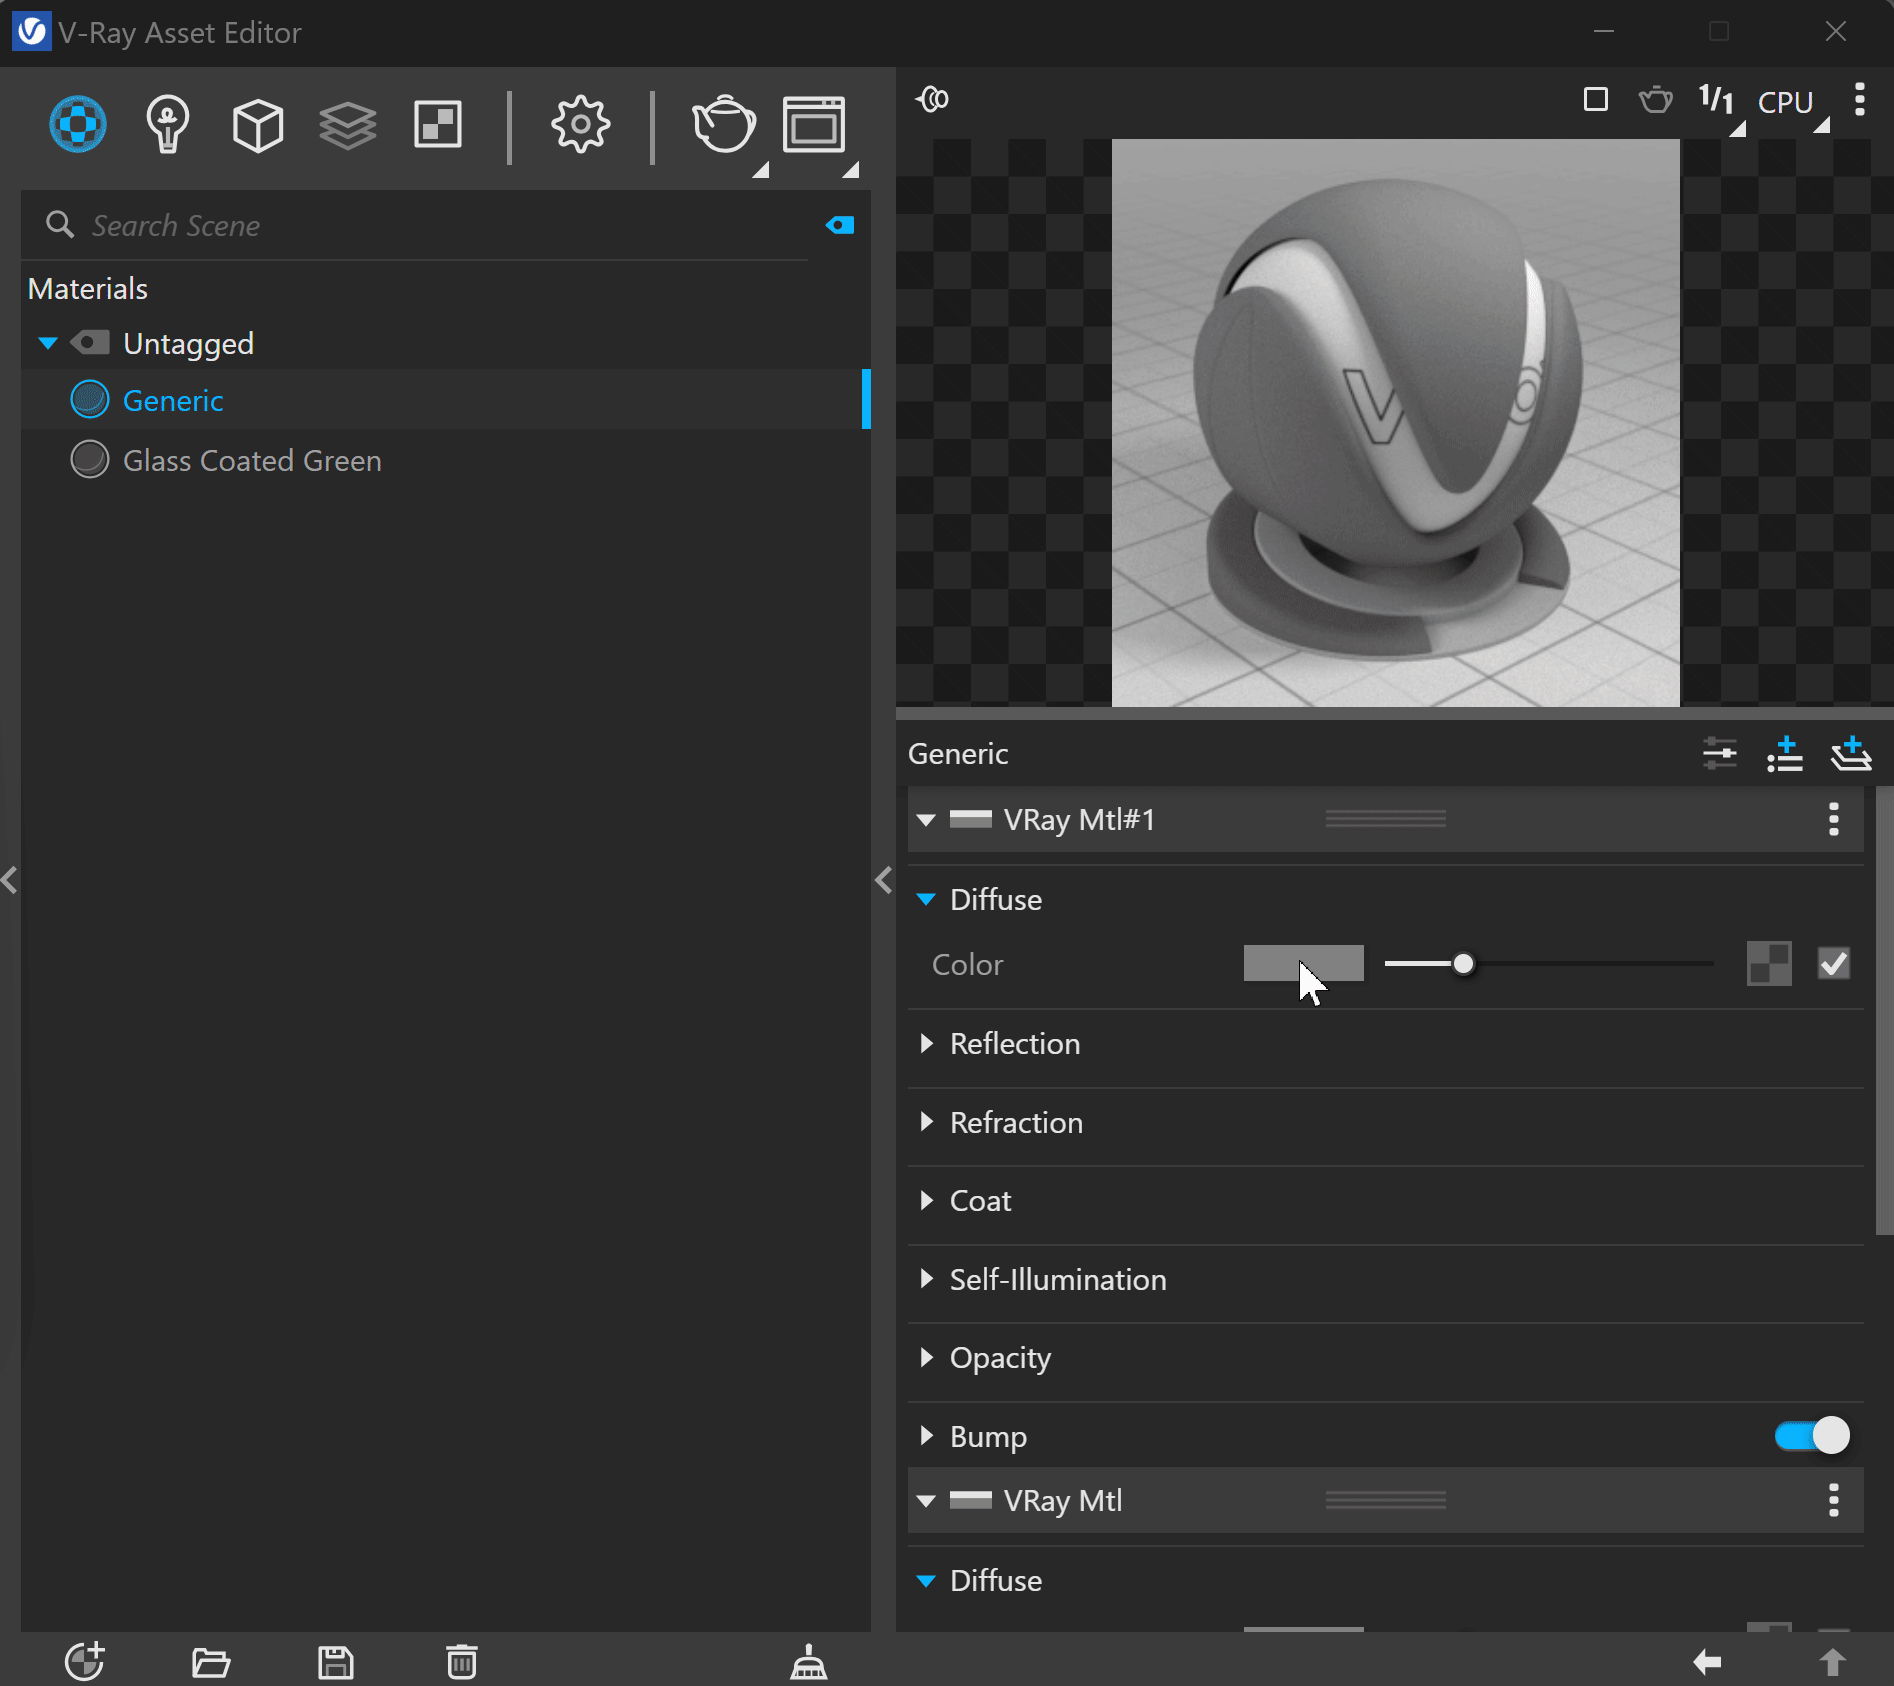This screenshot has height=1686, width=1894.
Task: Click the VRay Mtl drag handle
Action: [x=1385, y=1500]
